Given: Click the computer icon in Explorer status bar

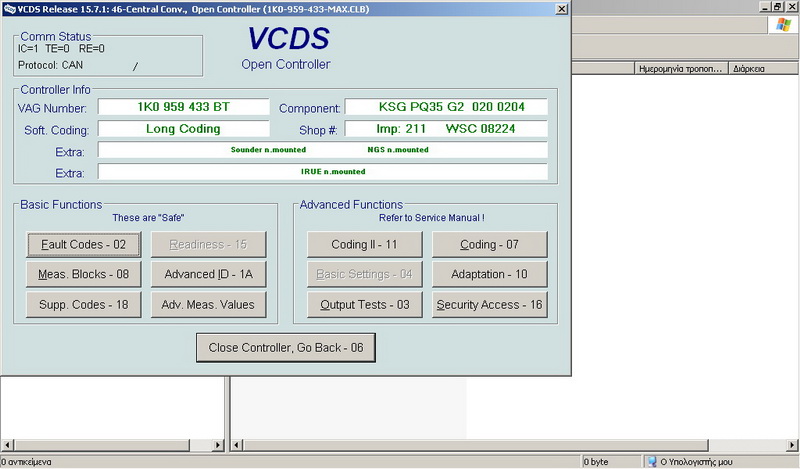Looking at the screenshot, I should (652, 462).
